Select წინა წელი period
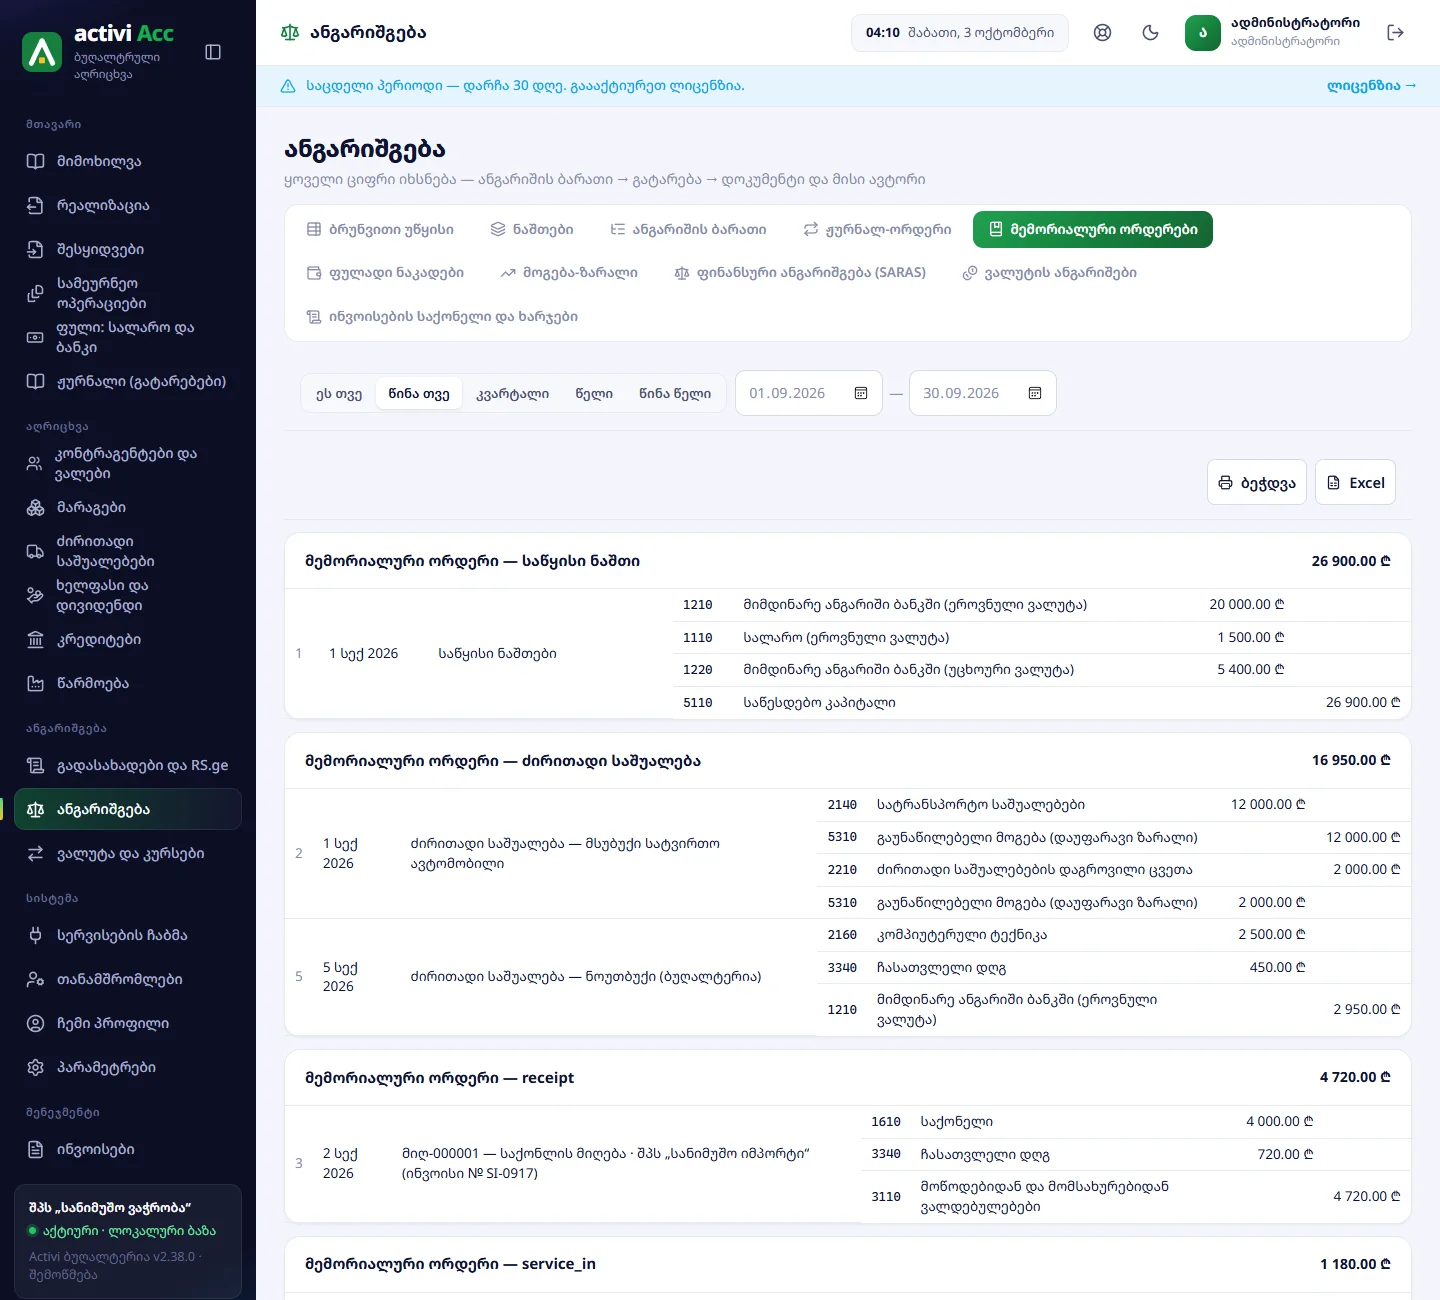The image size is (1440, 1300). click(675, 393)
